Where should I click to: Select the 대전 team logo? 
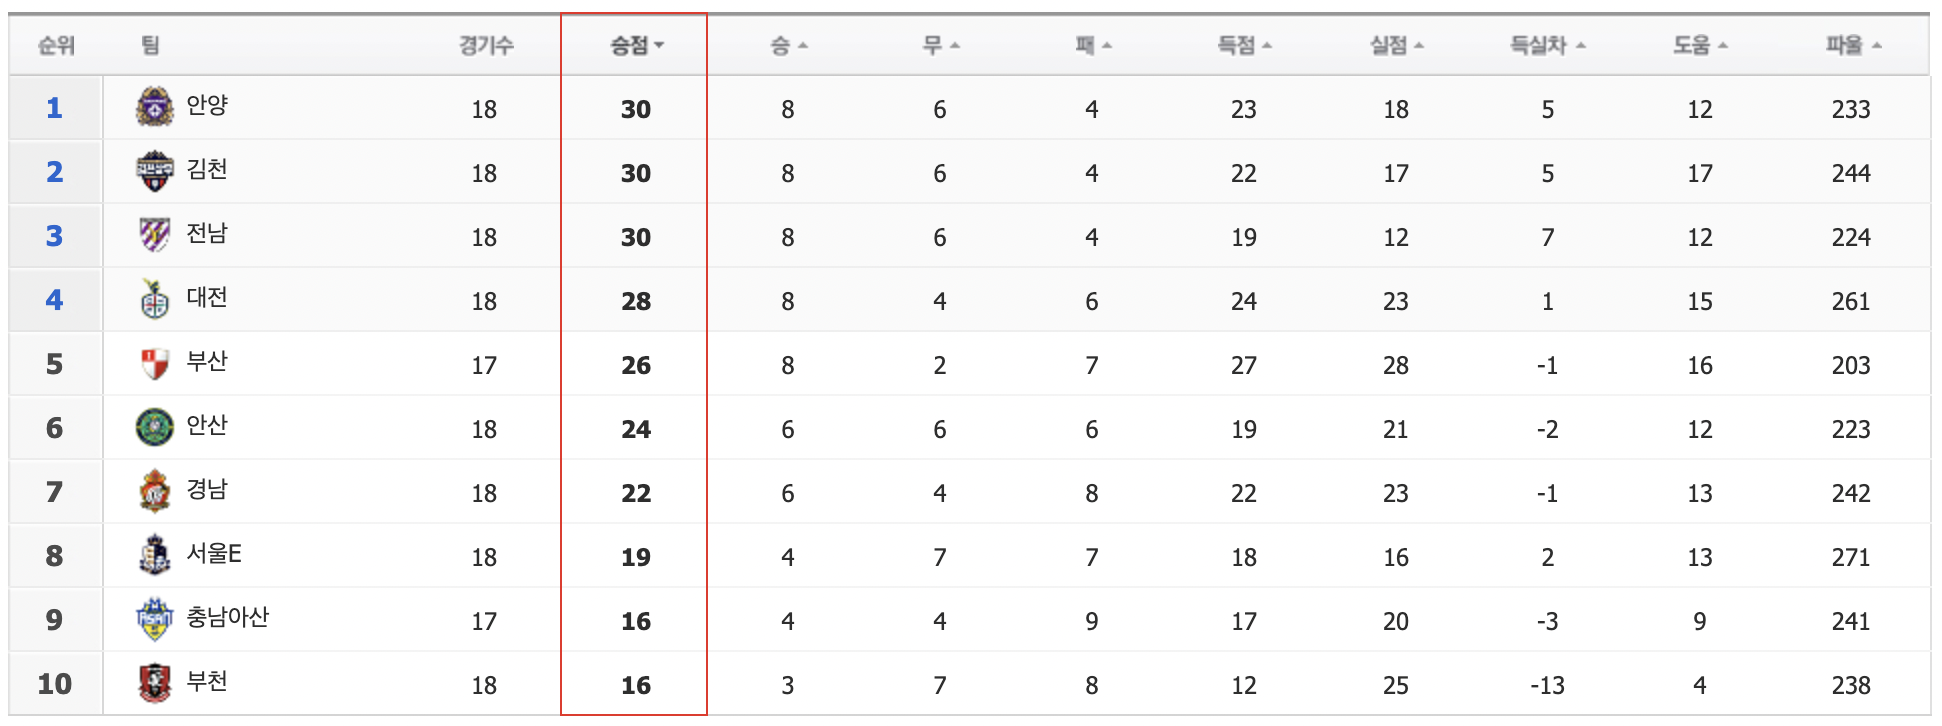155,299
